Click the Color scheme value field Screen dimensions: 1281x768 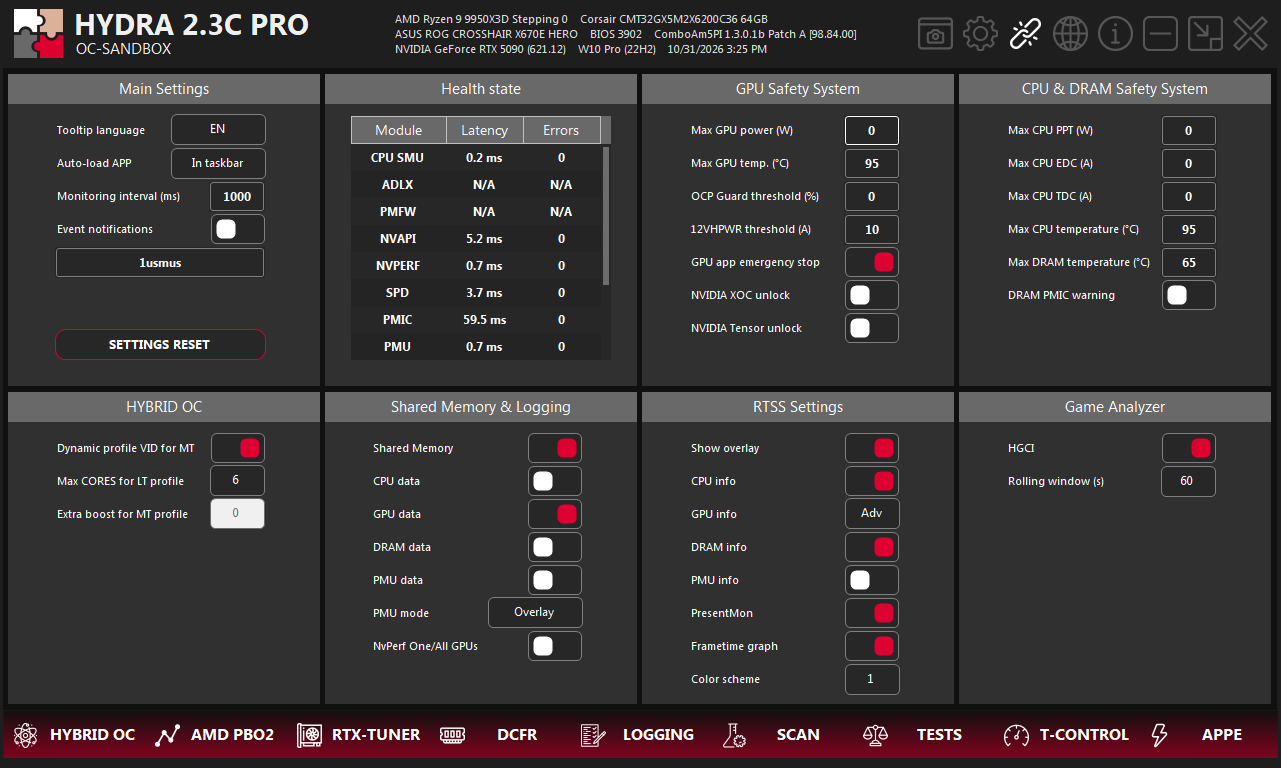pos(872,679)
